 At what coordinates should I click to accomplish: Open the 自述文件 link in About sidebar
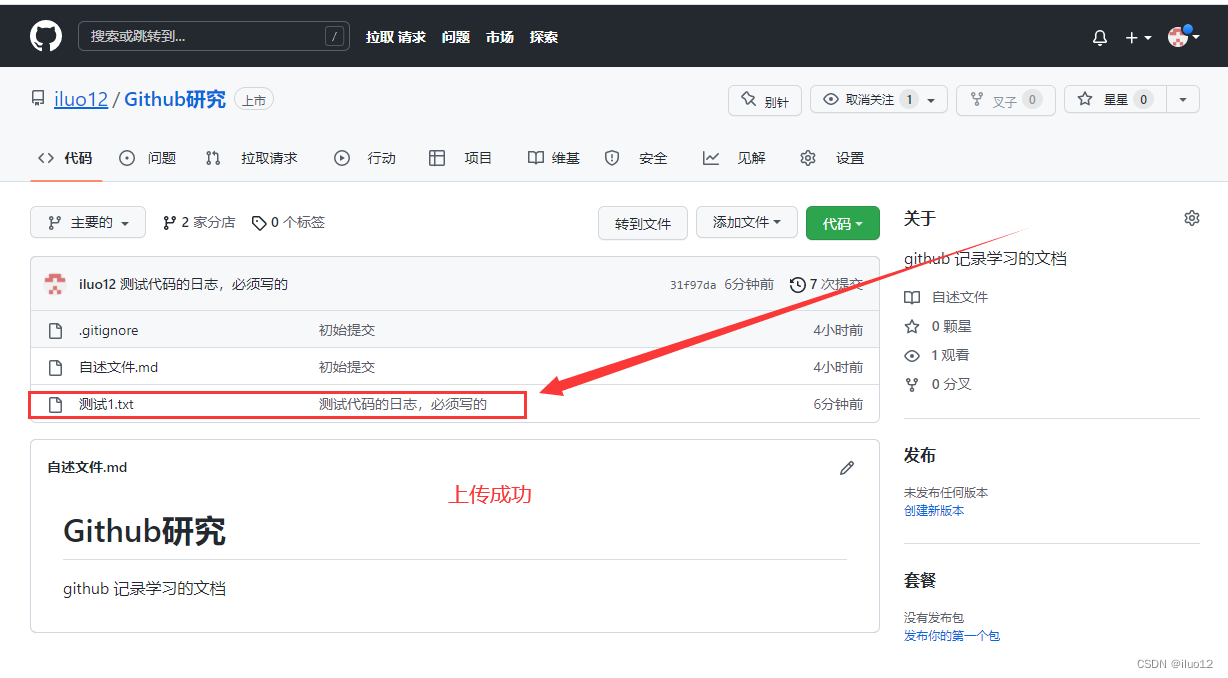946,297
